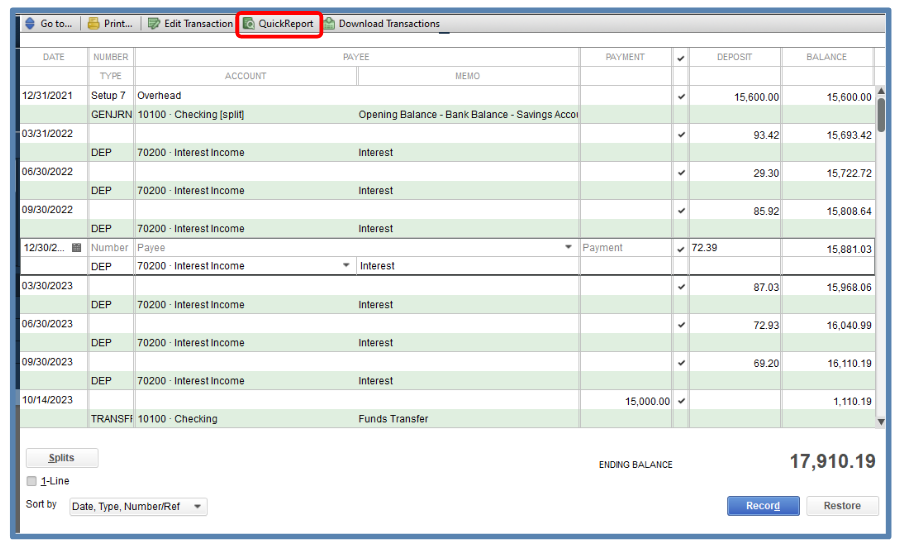901x546 pixels.
Task: Toggle cleared checkmark for 10/14/2023 transfer row
Action: (x=681, y=401)
